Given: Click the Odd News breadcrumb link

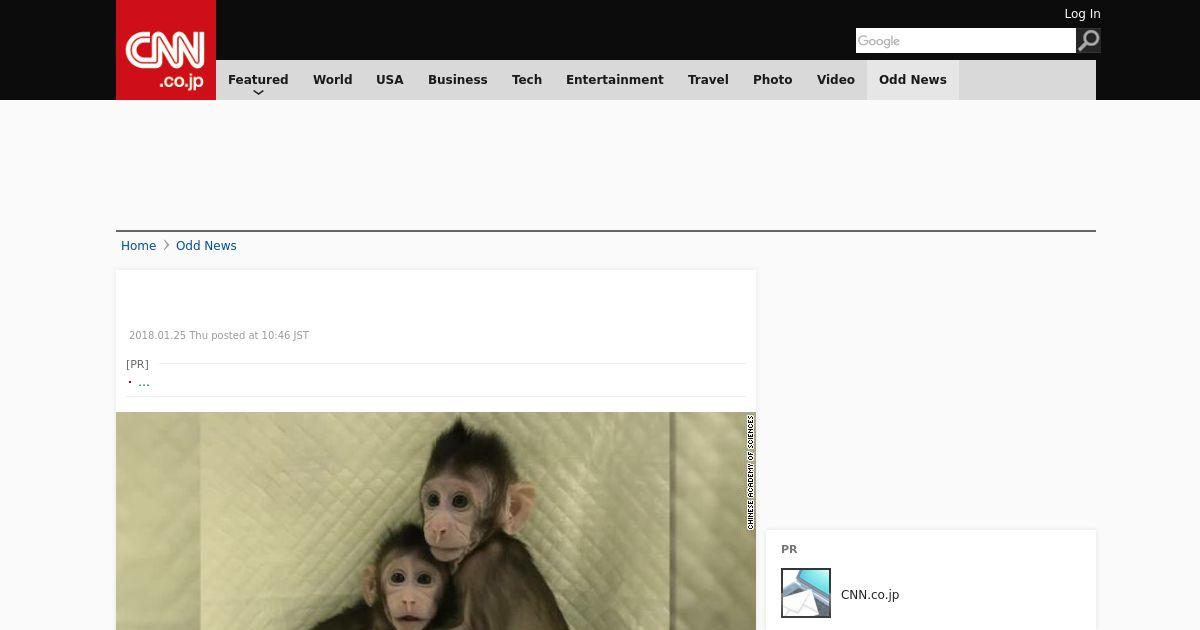Looking at the screenshot, I should pyautogui.click(x=206, y=246).
